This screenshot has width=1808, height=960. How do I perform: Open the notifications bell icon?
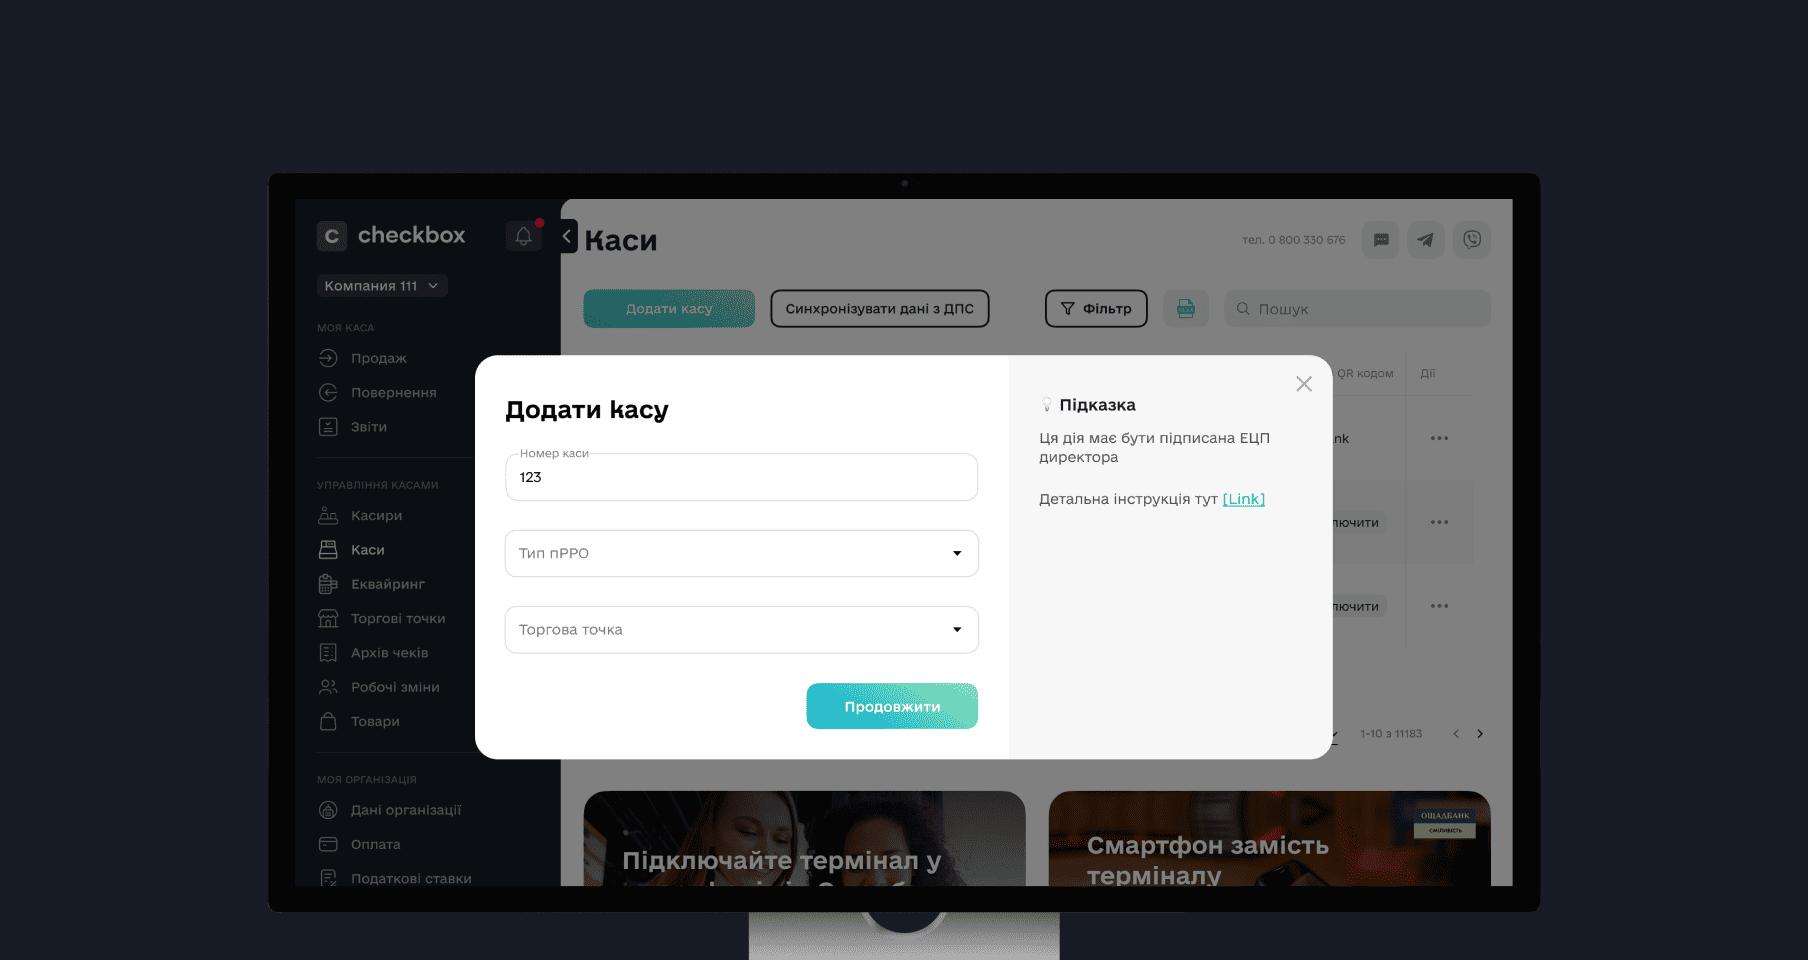523,236
